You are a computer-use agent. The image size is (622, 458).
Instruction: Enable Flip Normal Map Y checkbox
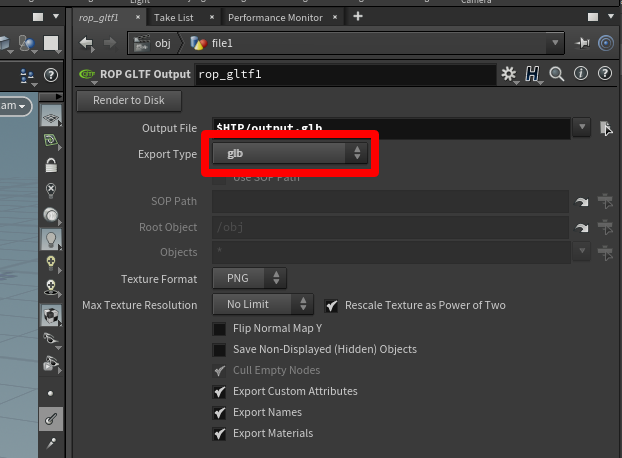click(x=219, y=329)
